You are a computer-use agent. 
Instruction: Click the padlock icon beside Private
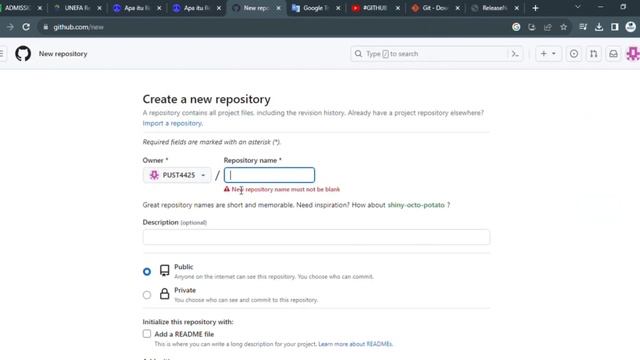point(164,293)
